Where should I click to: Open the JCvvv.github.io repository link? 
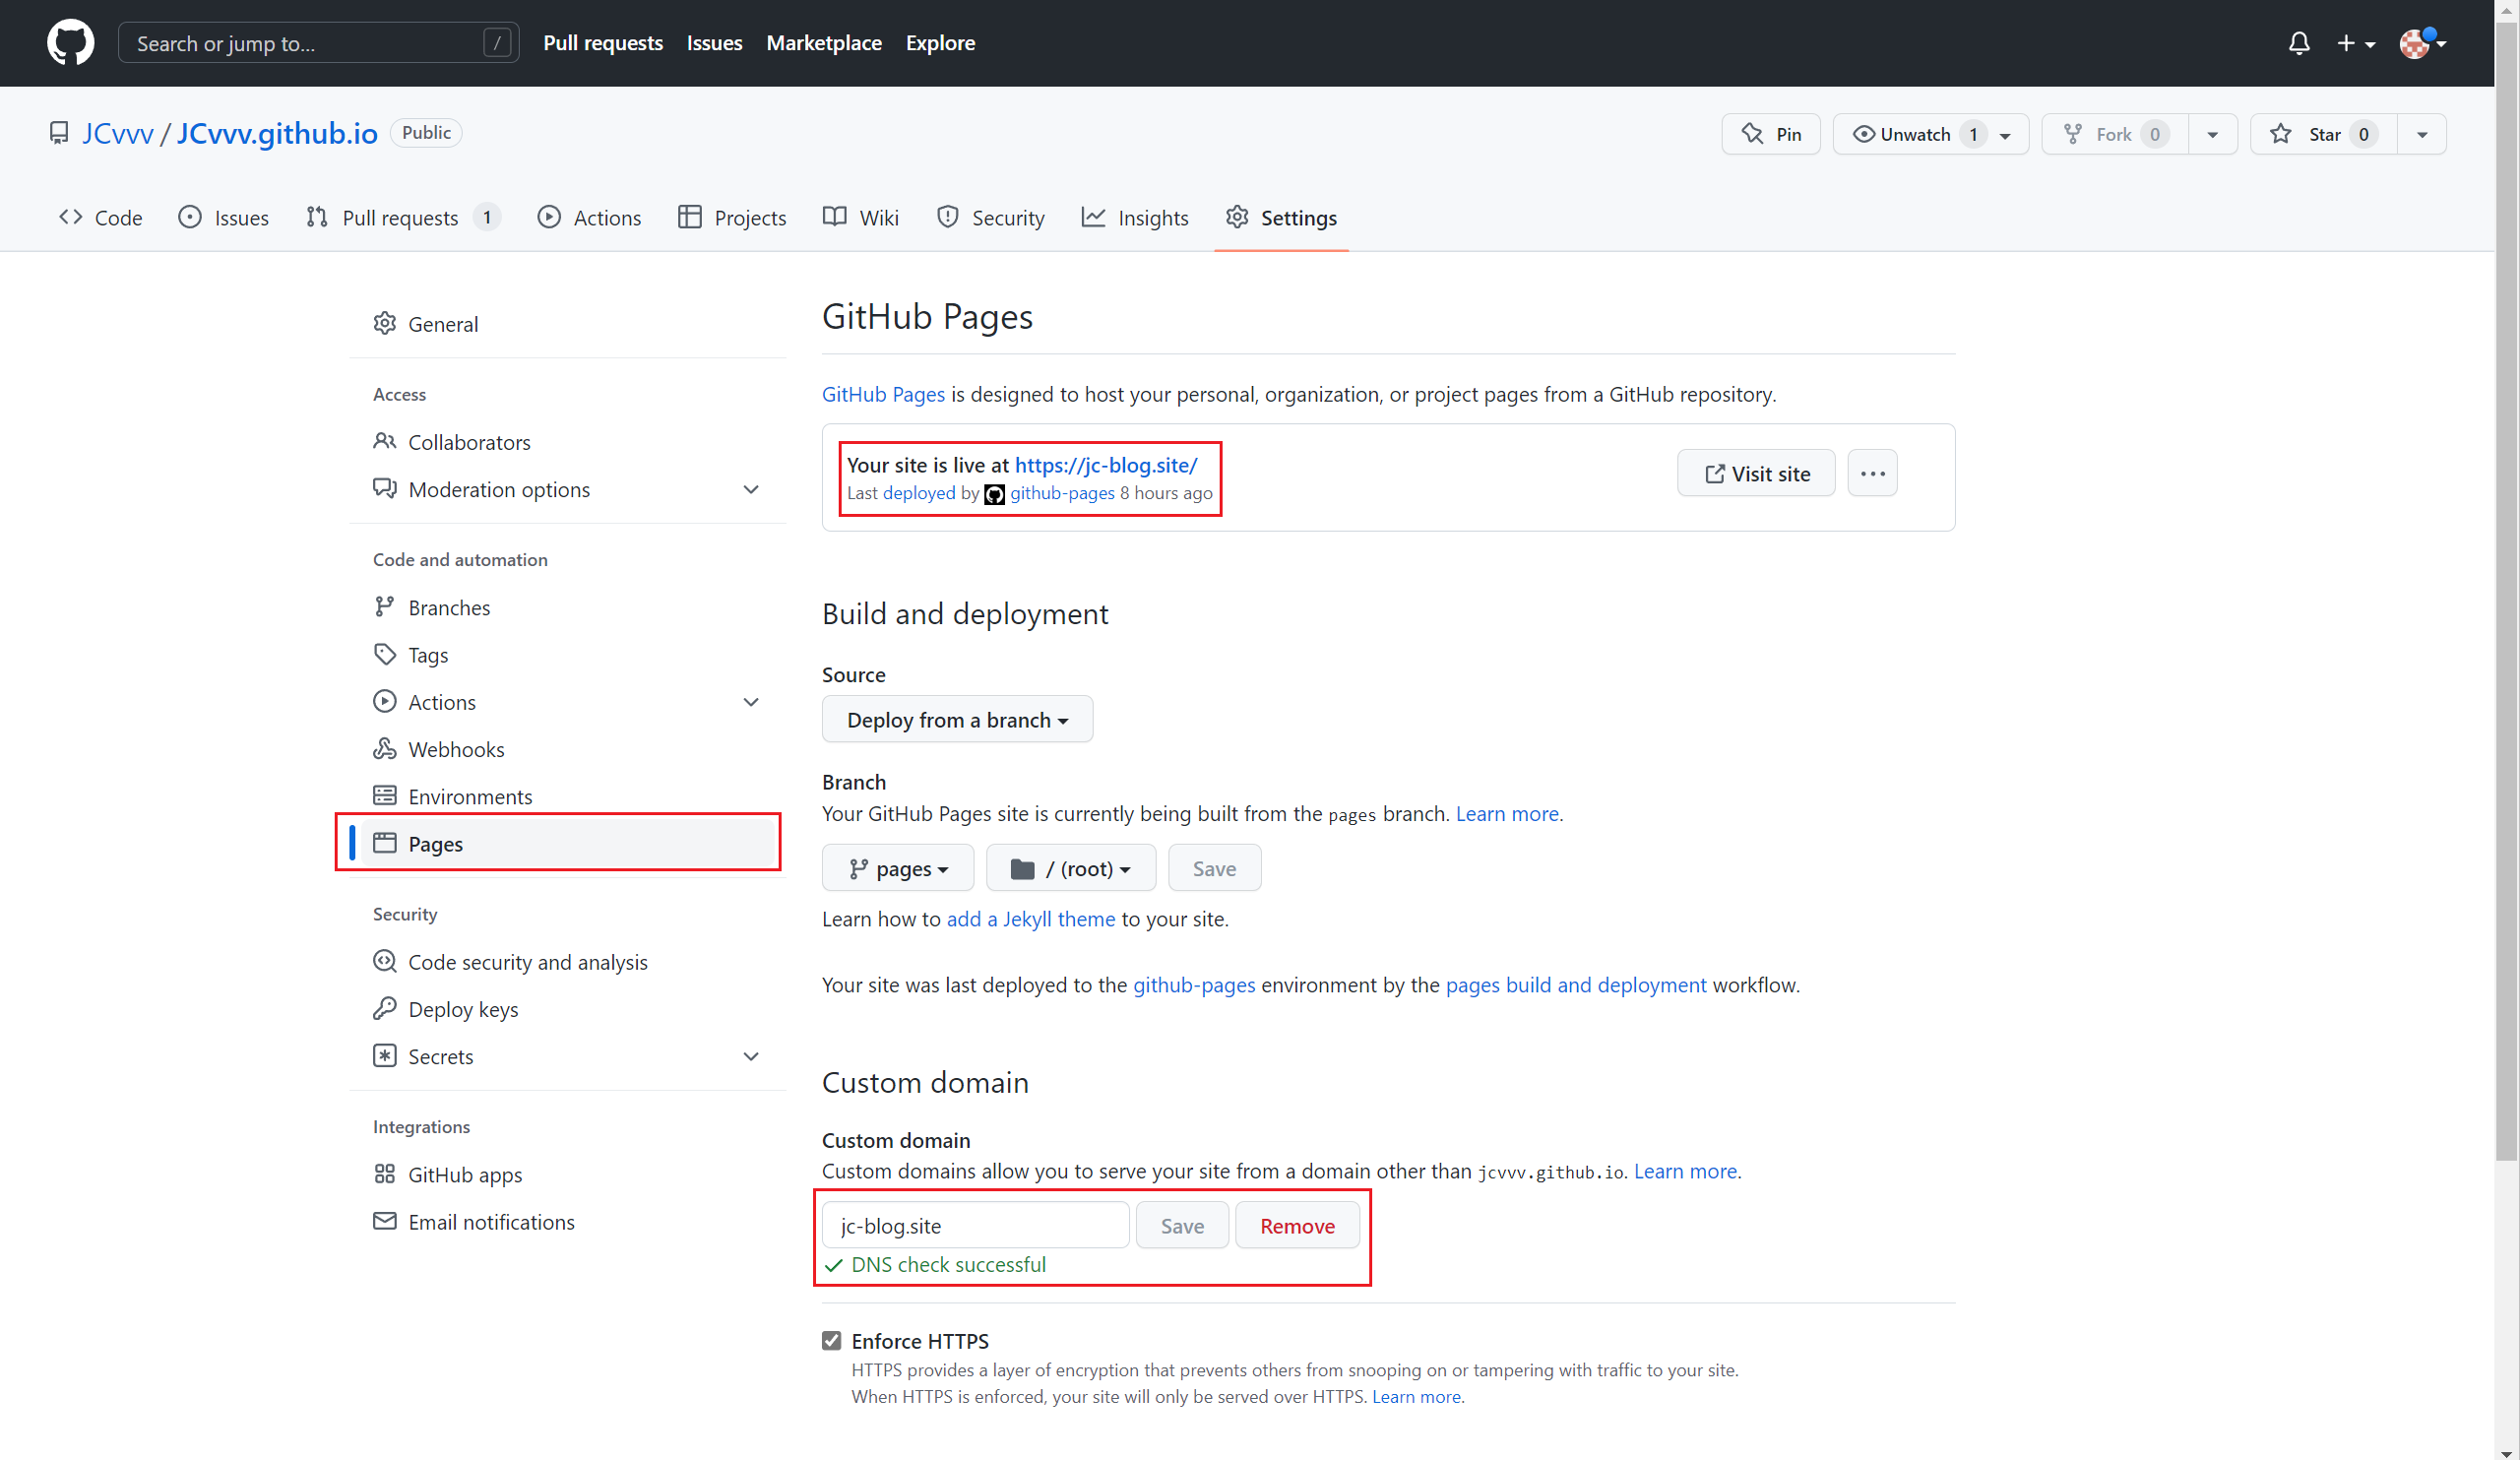tap(277, 133)
